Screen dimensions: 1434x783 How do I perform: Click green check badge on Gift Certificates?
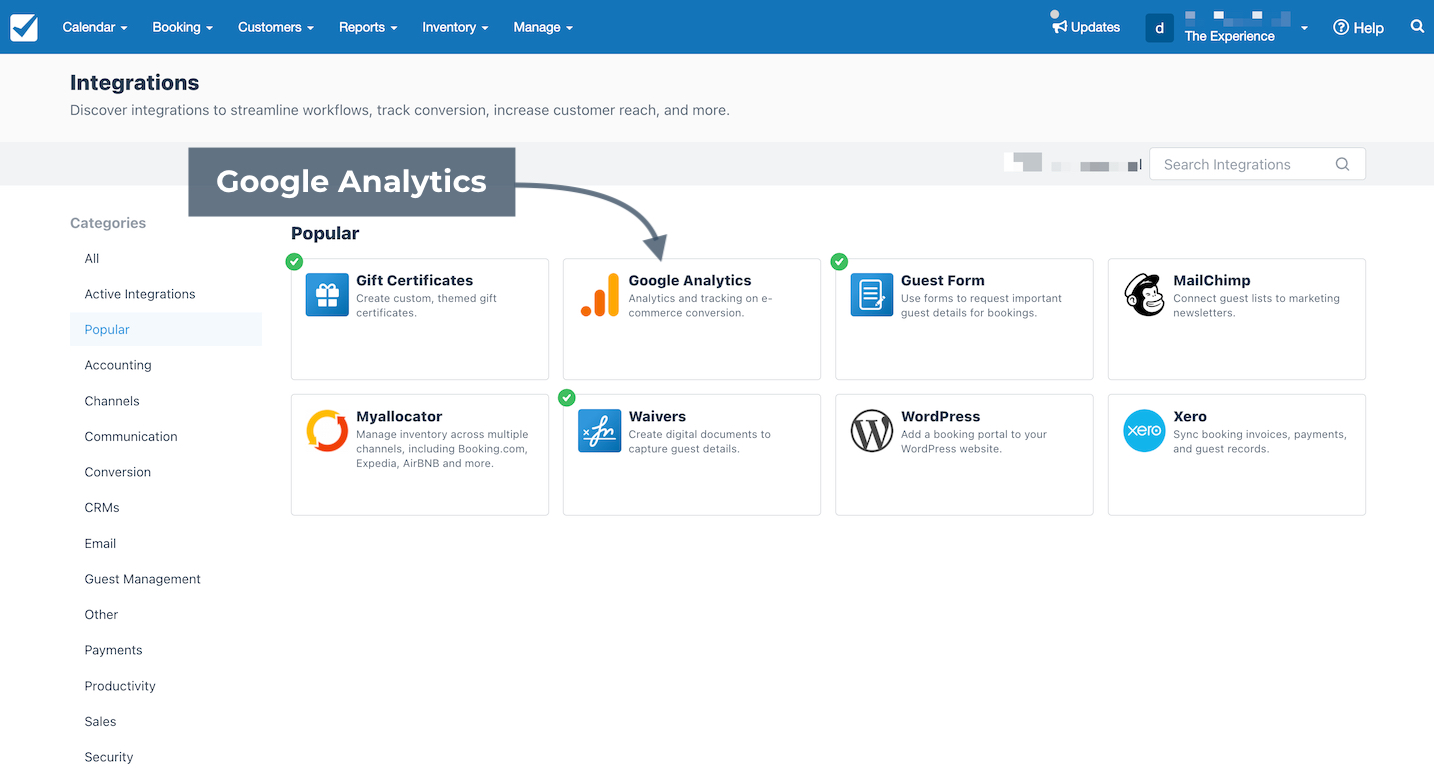(x=294, y=262)
